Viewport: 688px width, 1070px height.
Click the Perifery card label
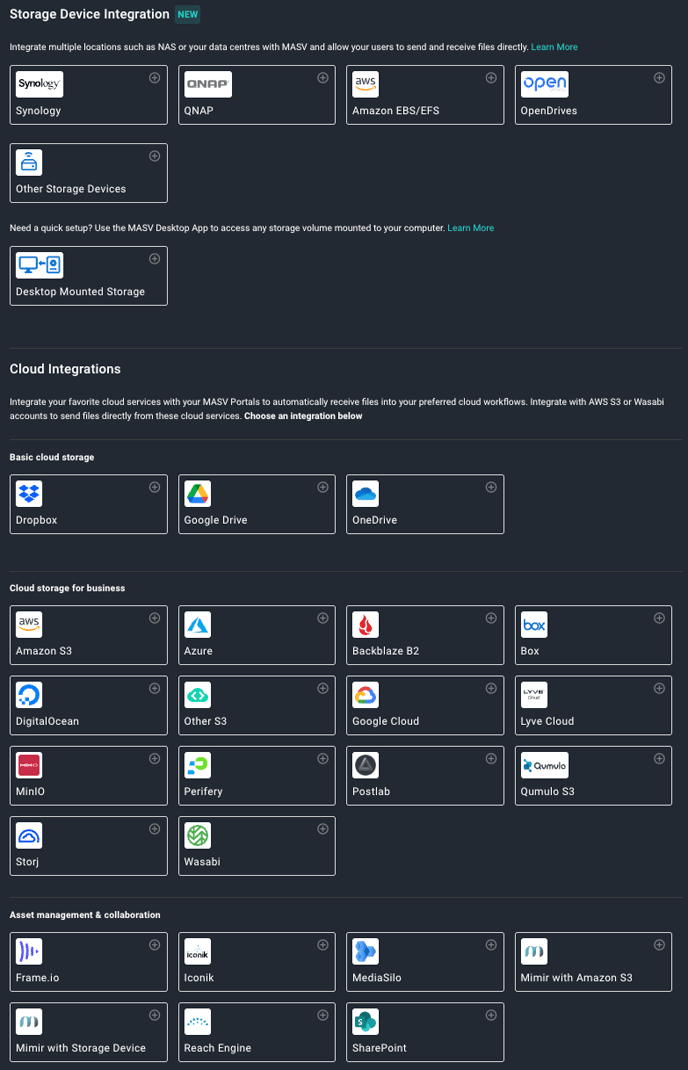[203, 792]
